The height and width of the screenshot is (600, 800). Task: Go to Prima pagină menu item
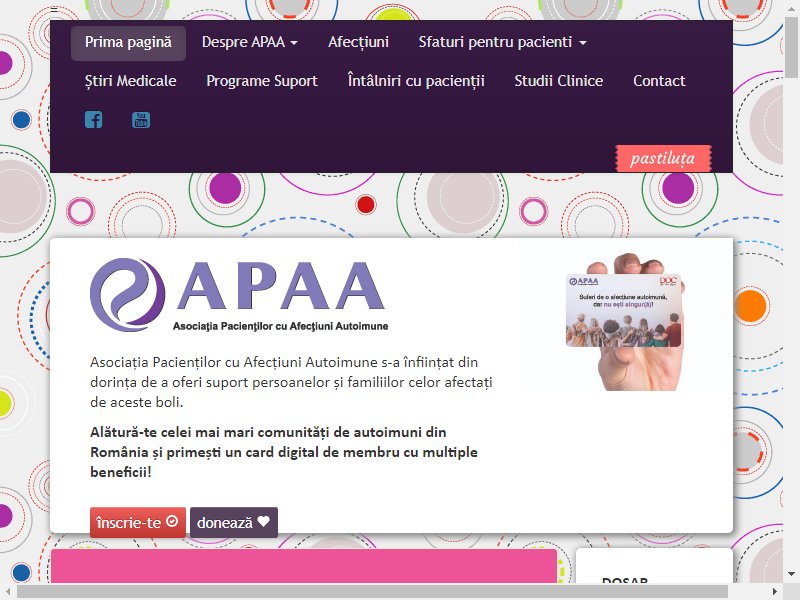128,43
